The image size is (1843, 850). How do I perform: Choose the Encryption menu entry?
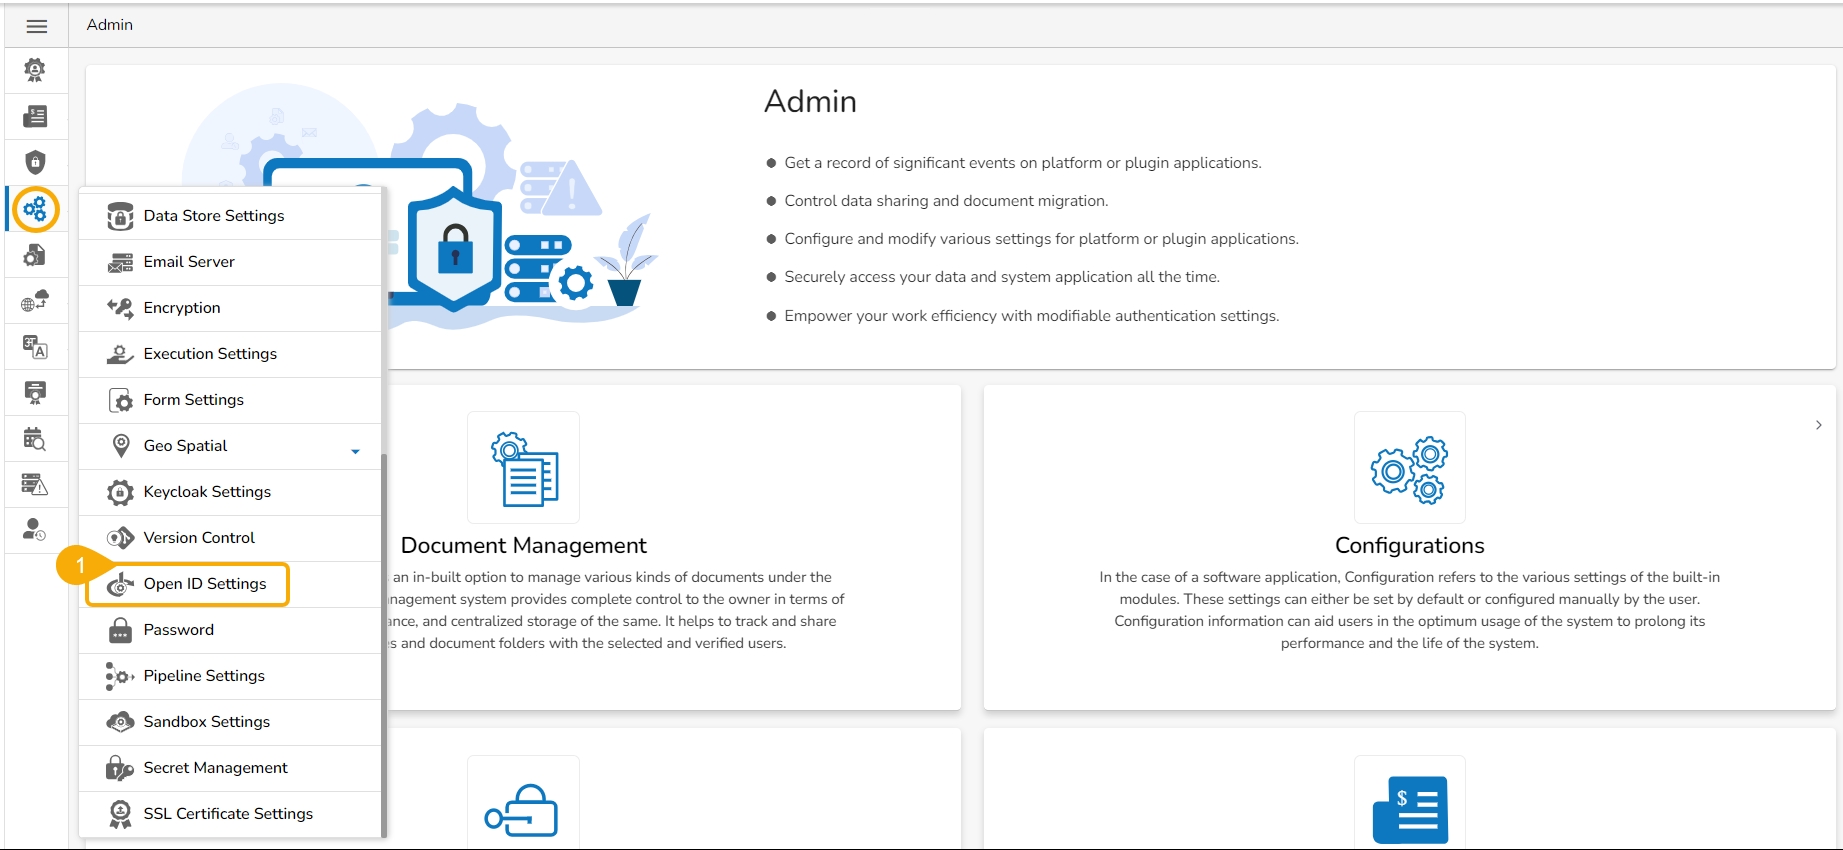(230, 308)
